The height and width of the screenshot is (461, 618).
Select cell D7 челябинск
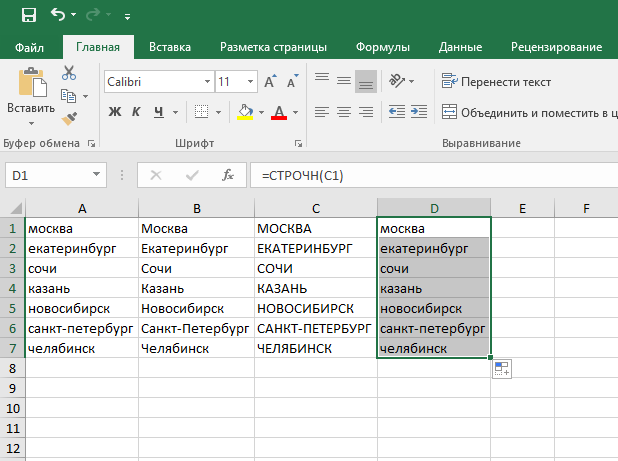pyautogui.click(x=434, y=348)
